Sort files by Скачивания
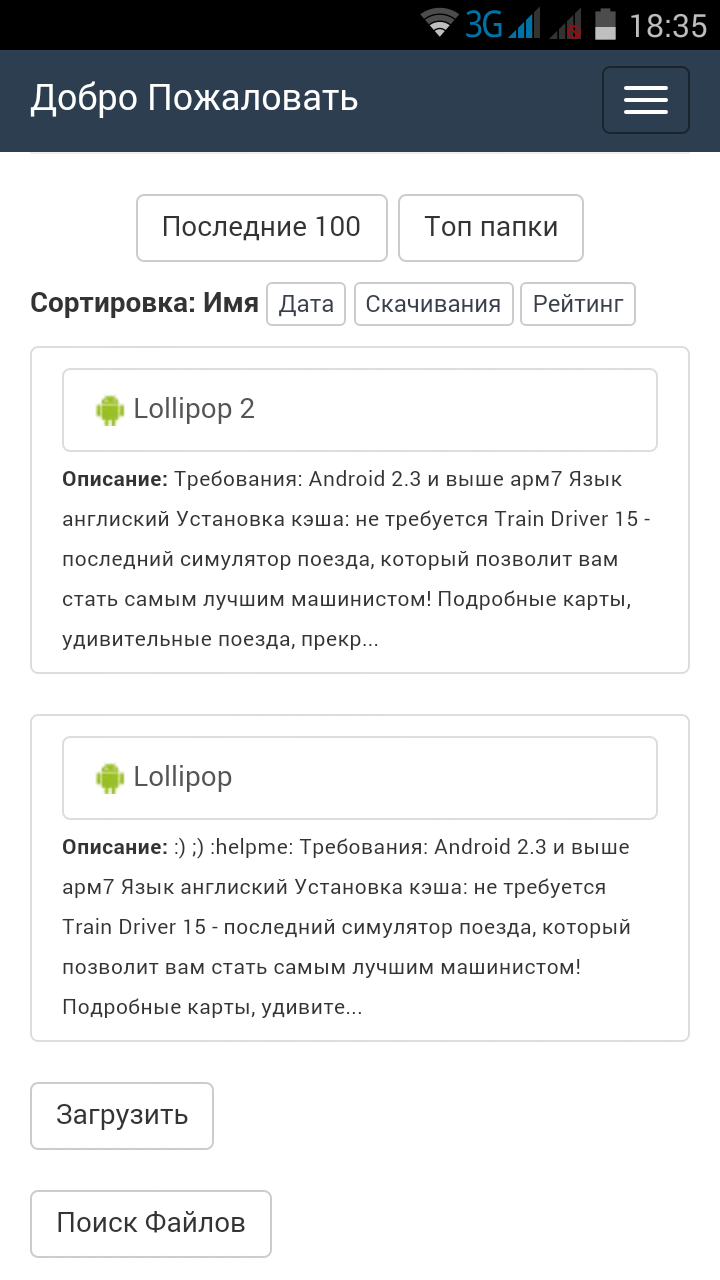The width and height of the screenshot is (720, 1280). pos(433,304)
